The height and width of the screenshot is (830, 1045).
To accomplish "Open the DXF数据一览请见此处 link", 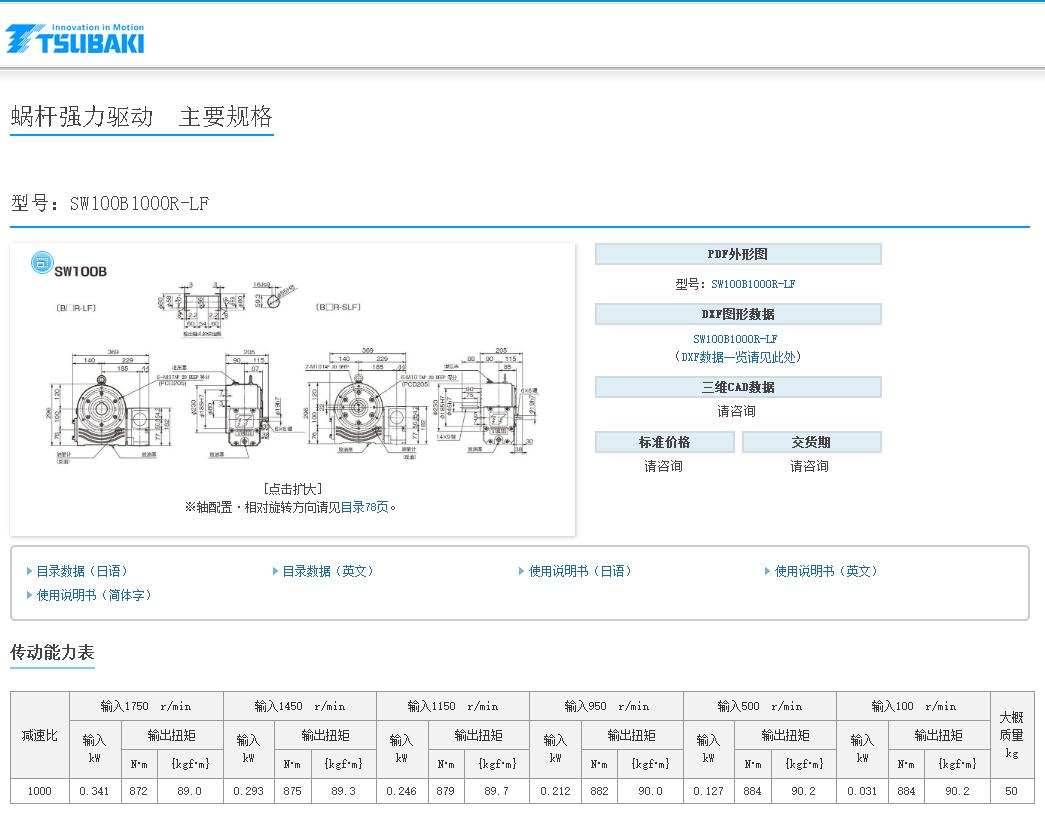I will pyautogui.click(x=737, y=357).
